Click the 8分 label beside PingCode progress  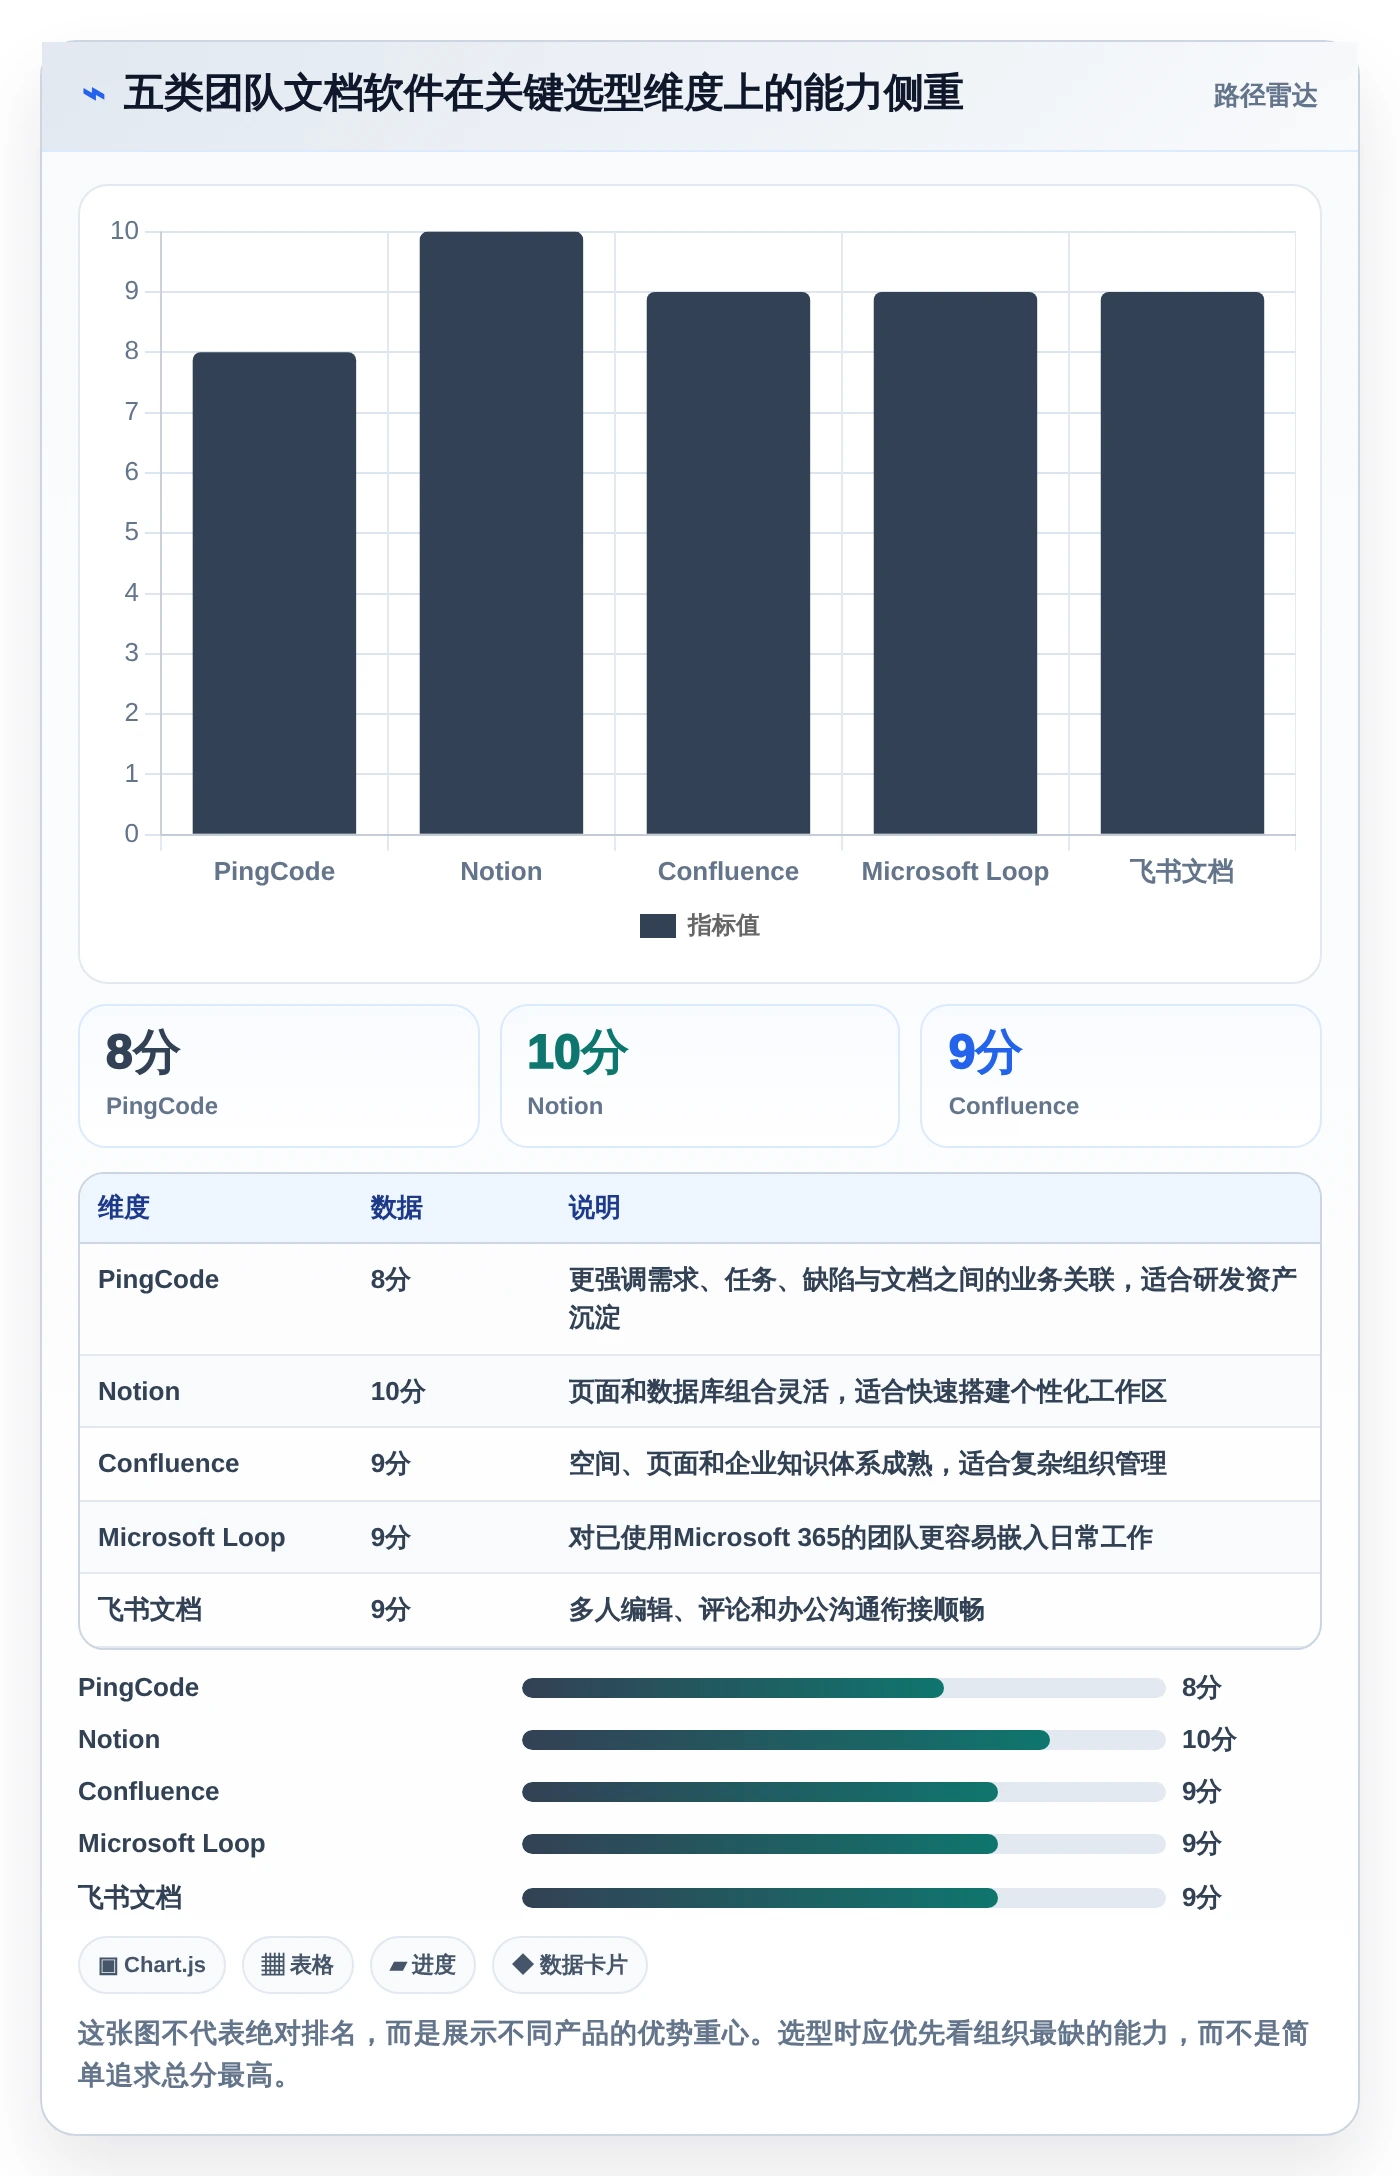[x=1201, y=1688]
